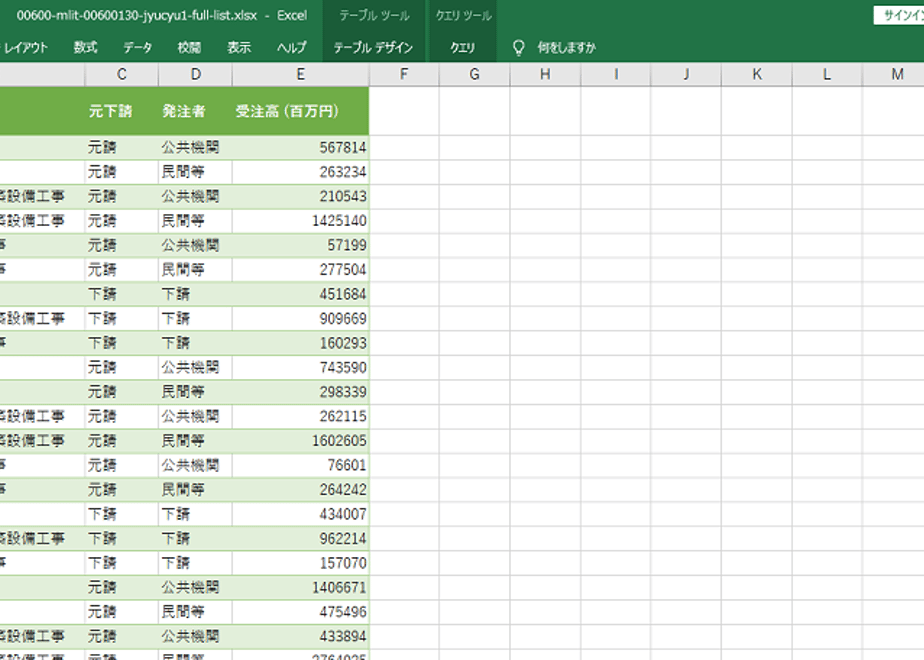
Task: Select column L header
Action: pos(827,74)
